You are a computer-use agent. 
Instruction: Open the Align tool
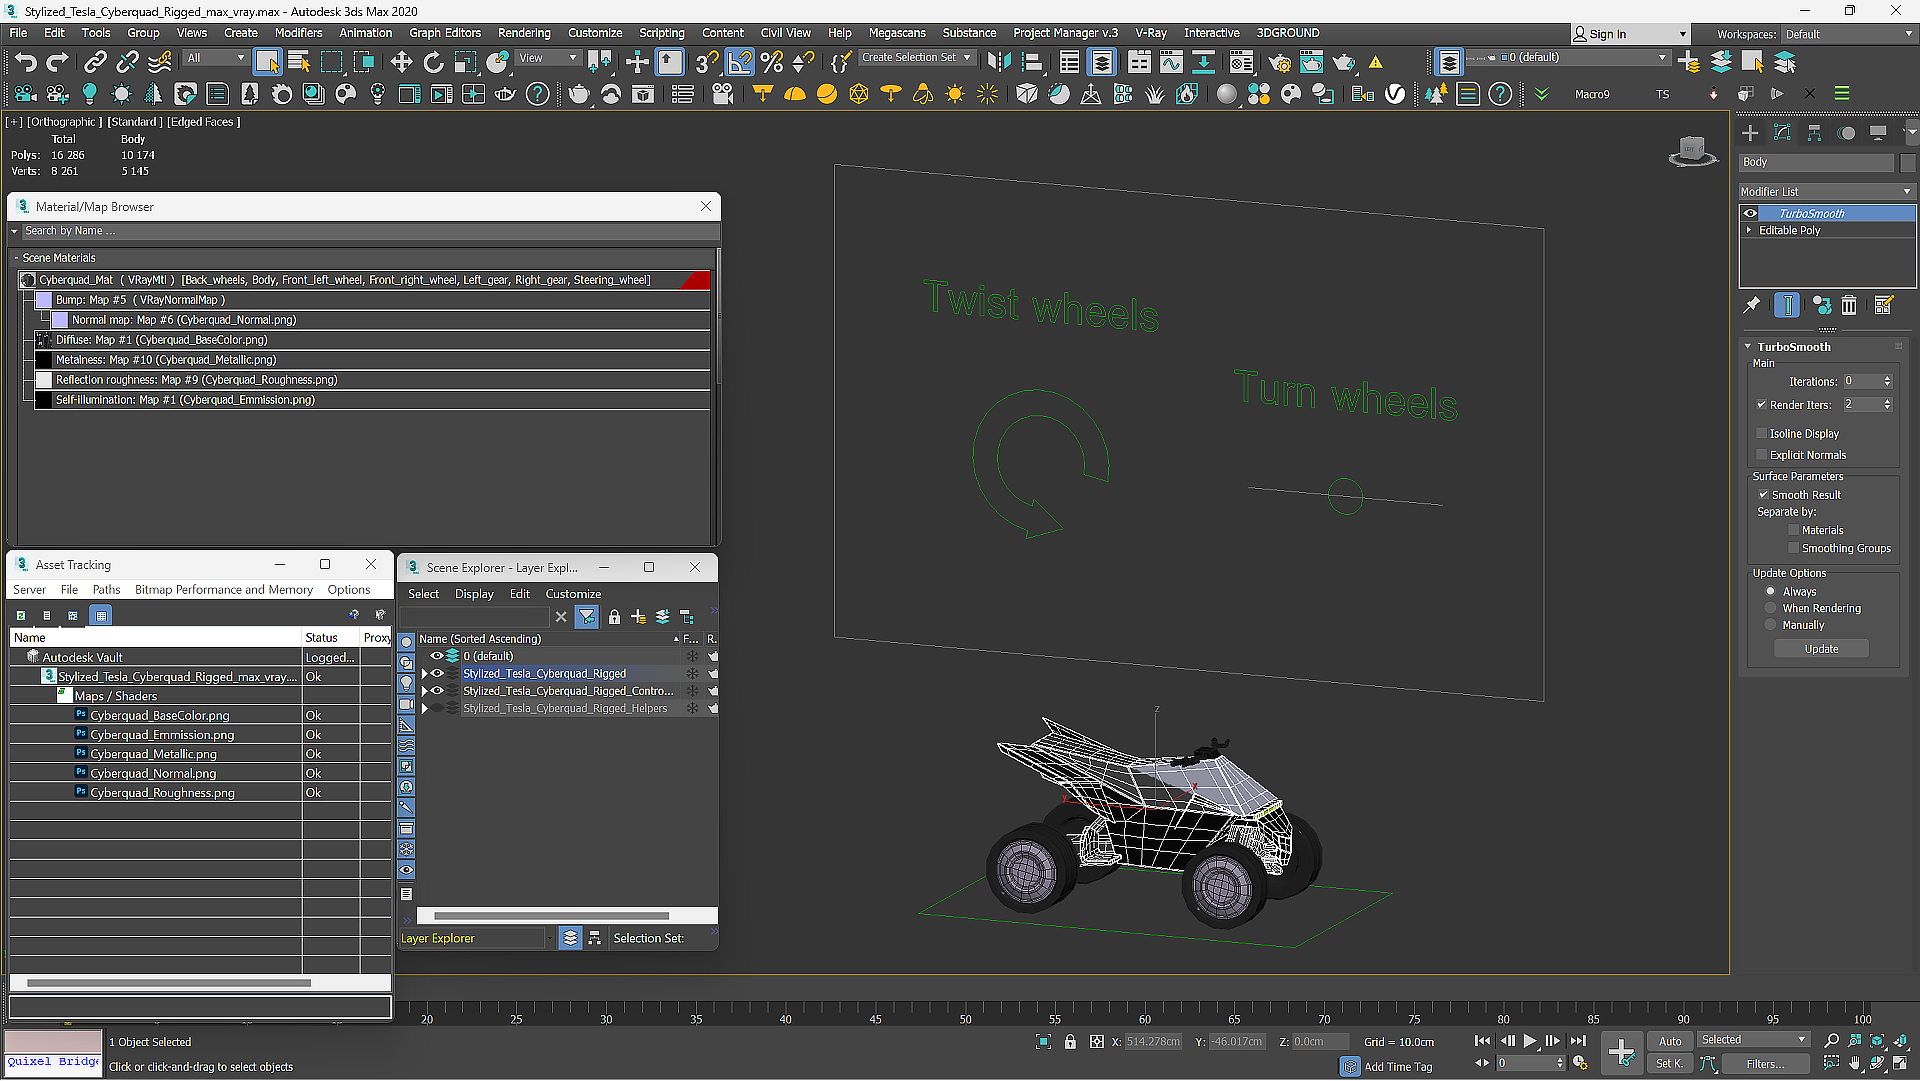coord(1031,62)
